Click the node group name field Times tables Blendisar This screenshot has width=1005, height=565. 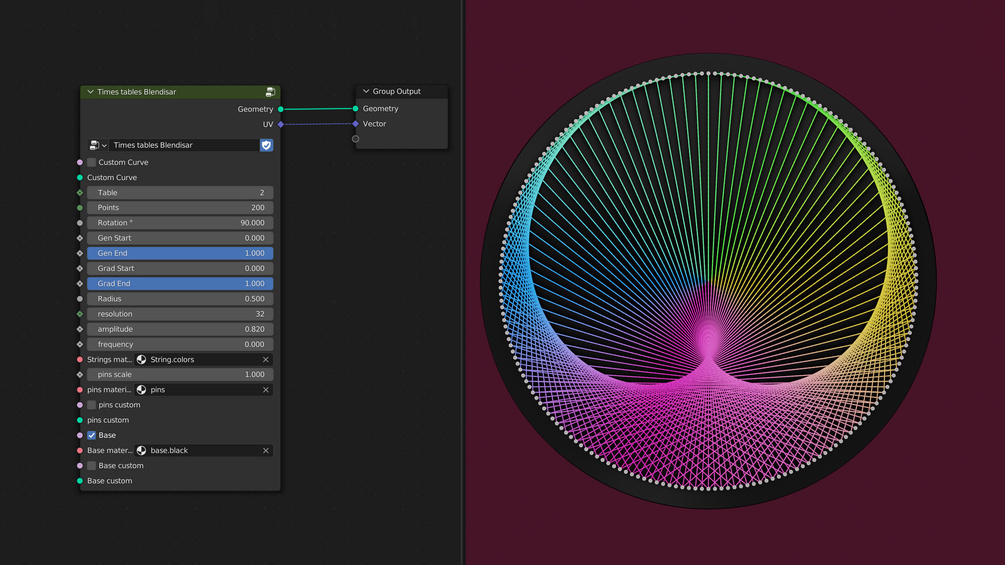click(184, 145)
